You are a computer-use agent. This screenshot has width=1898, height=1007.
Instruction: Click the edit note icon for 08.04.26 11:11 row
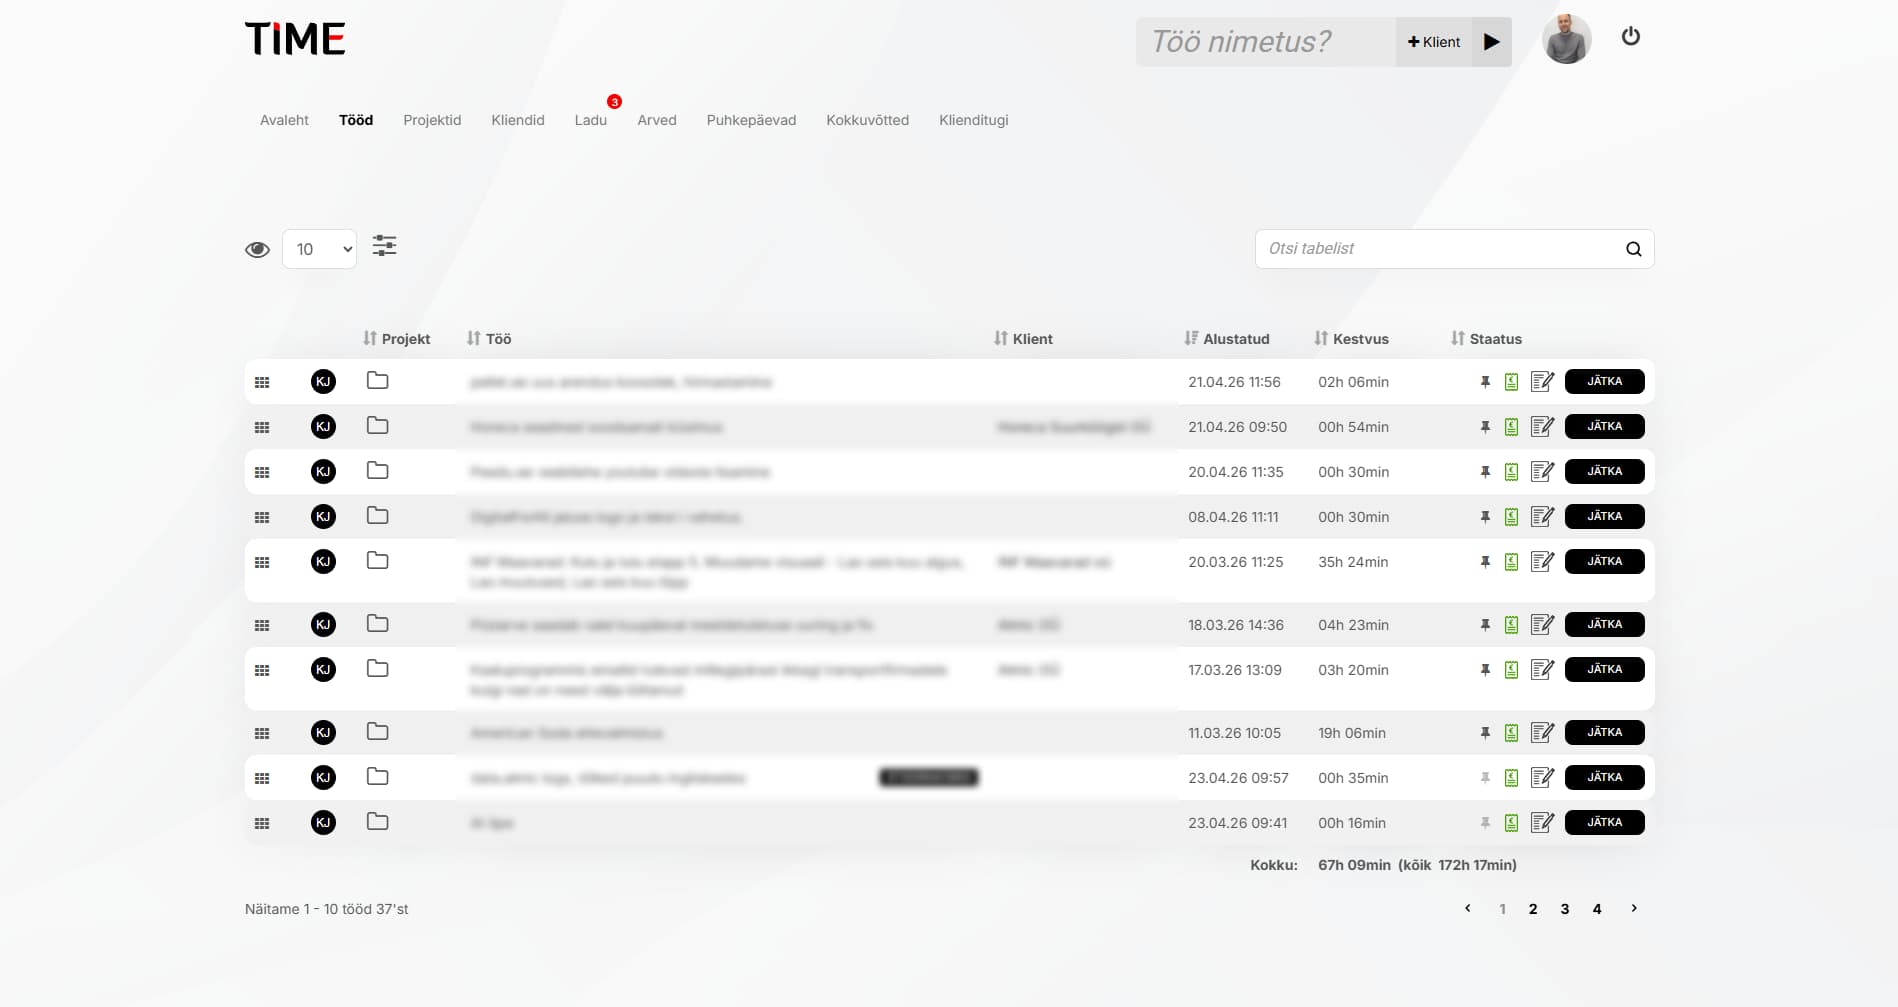coord(1542,517)
